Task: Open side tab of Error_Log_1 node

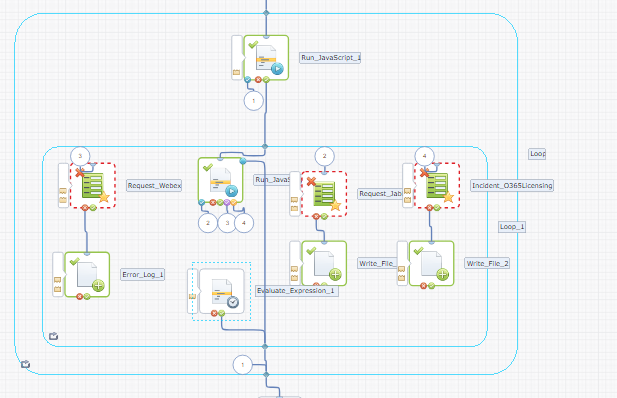Action: pyautogui.click(x=58, y=274)
